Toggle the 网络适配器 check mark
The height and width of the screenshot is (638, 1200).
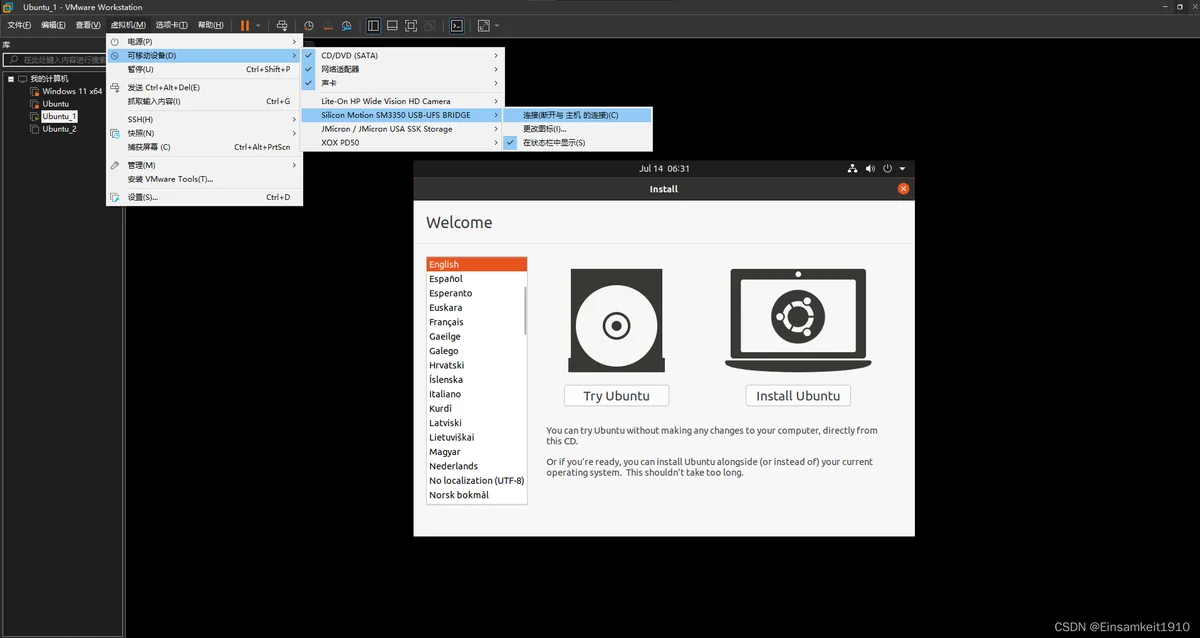pos(309,69)
